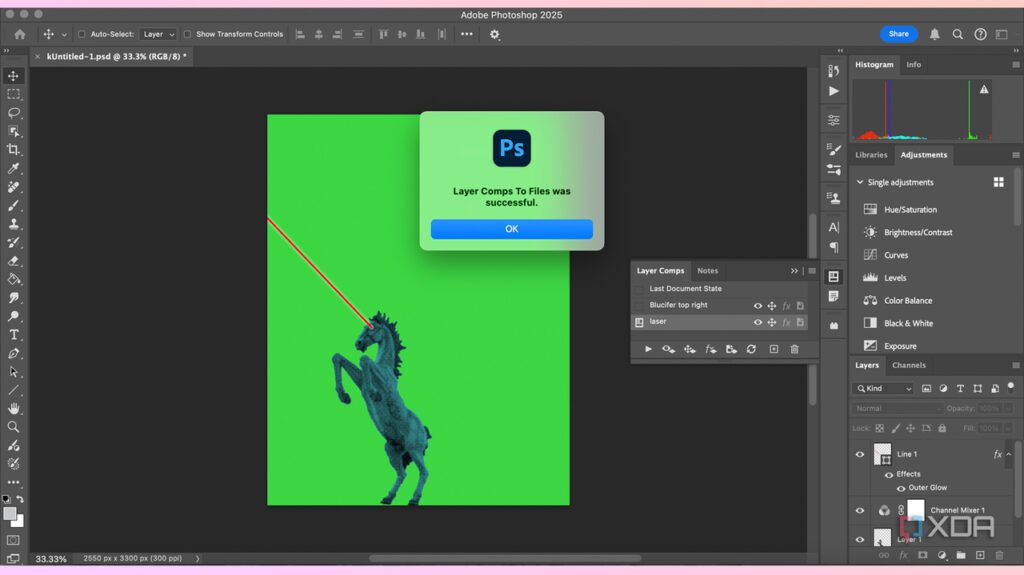Viewport: 1024px width, 575px height.
Task: Select the kUntitled-1.psd document tab
Action: coord(116,57)
